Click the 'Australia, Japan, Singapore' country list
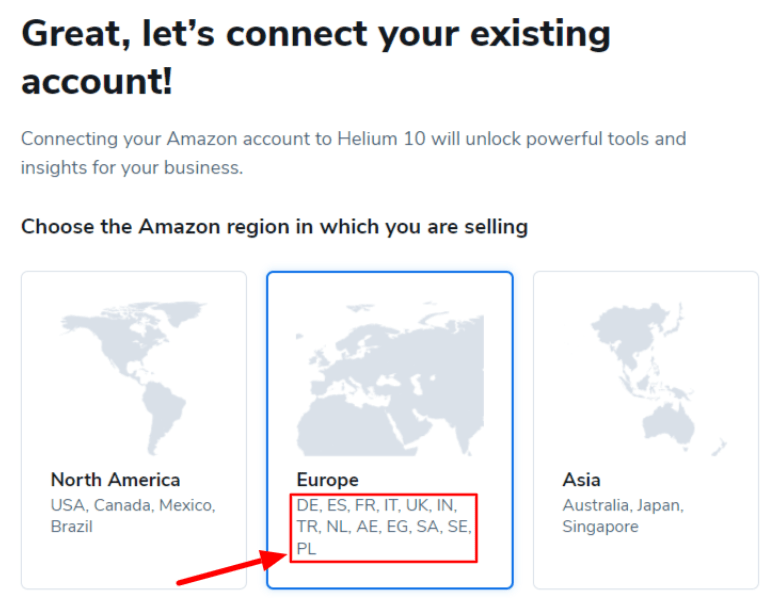This screenshot has height=598, width=771. coord(623,516)
